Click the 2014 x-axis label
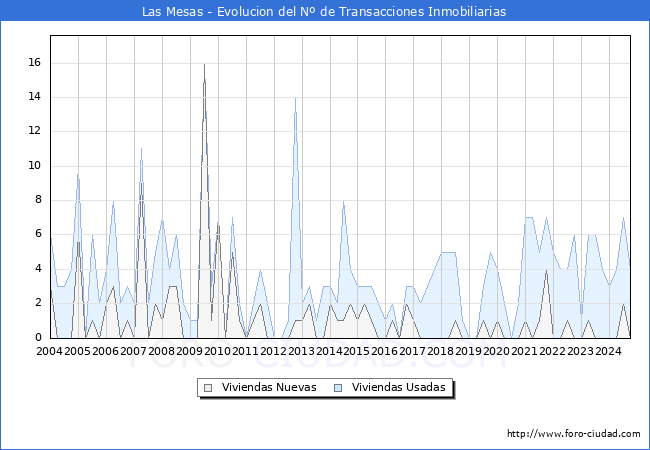Screen dimensions: 650x450 329,351
